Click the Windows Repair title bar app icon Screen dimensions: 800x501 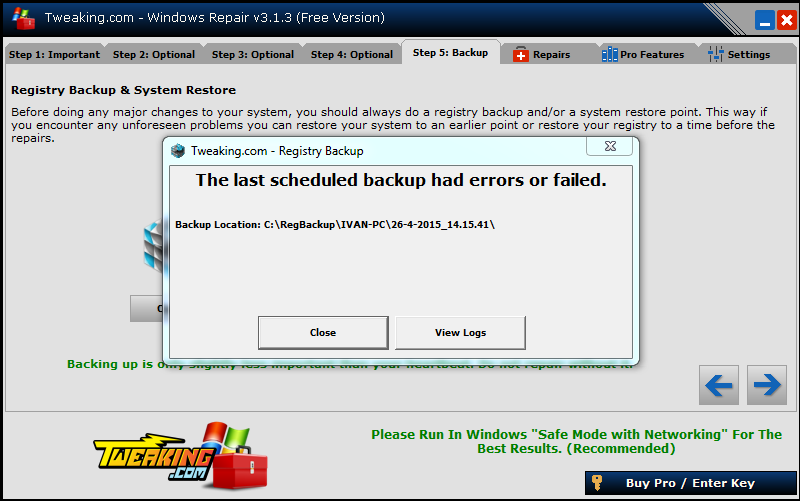point(23,18)
